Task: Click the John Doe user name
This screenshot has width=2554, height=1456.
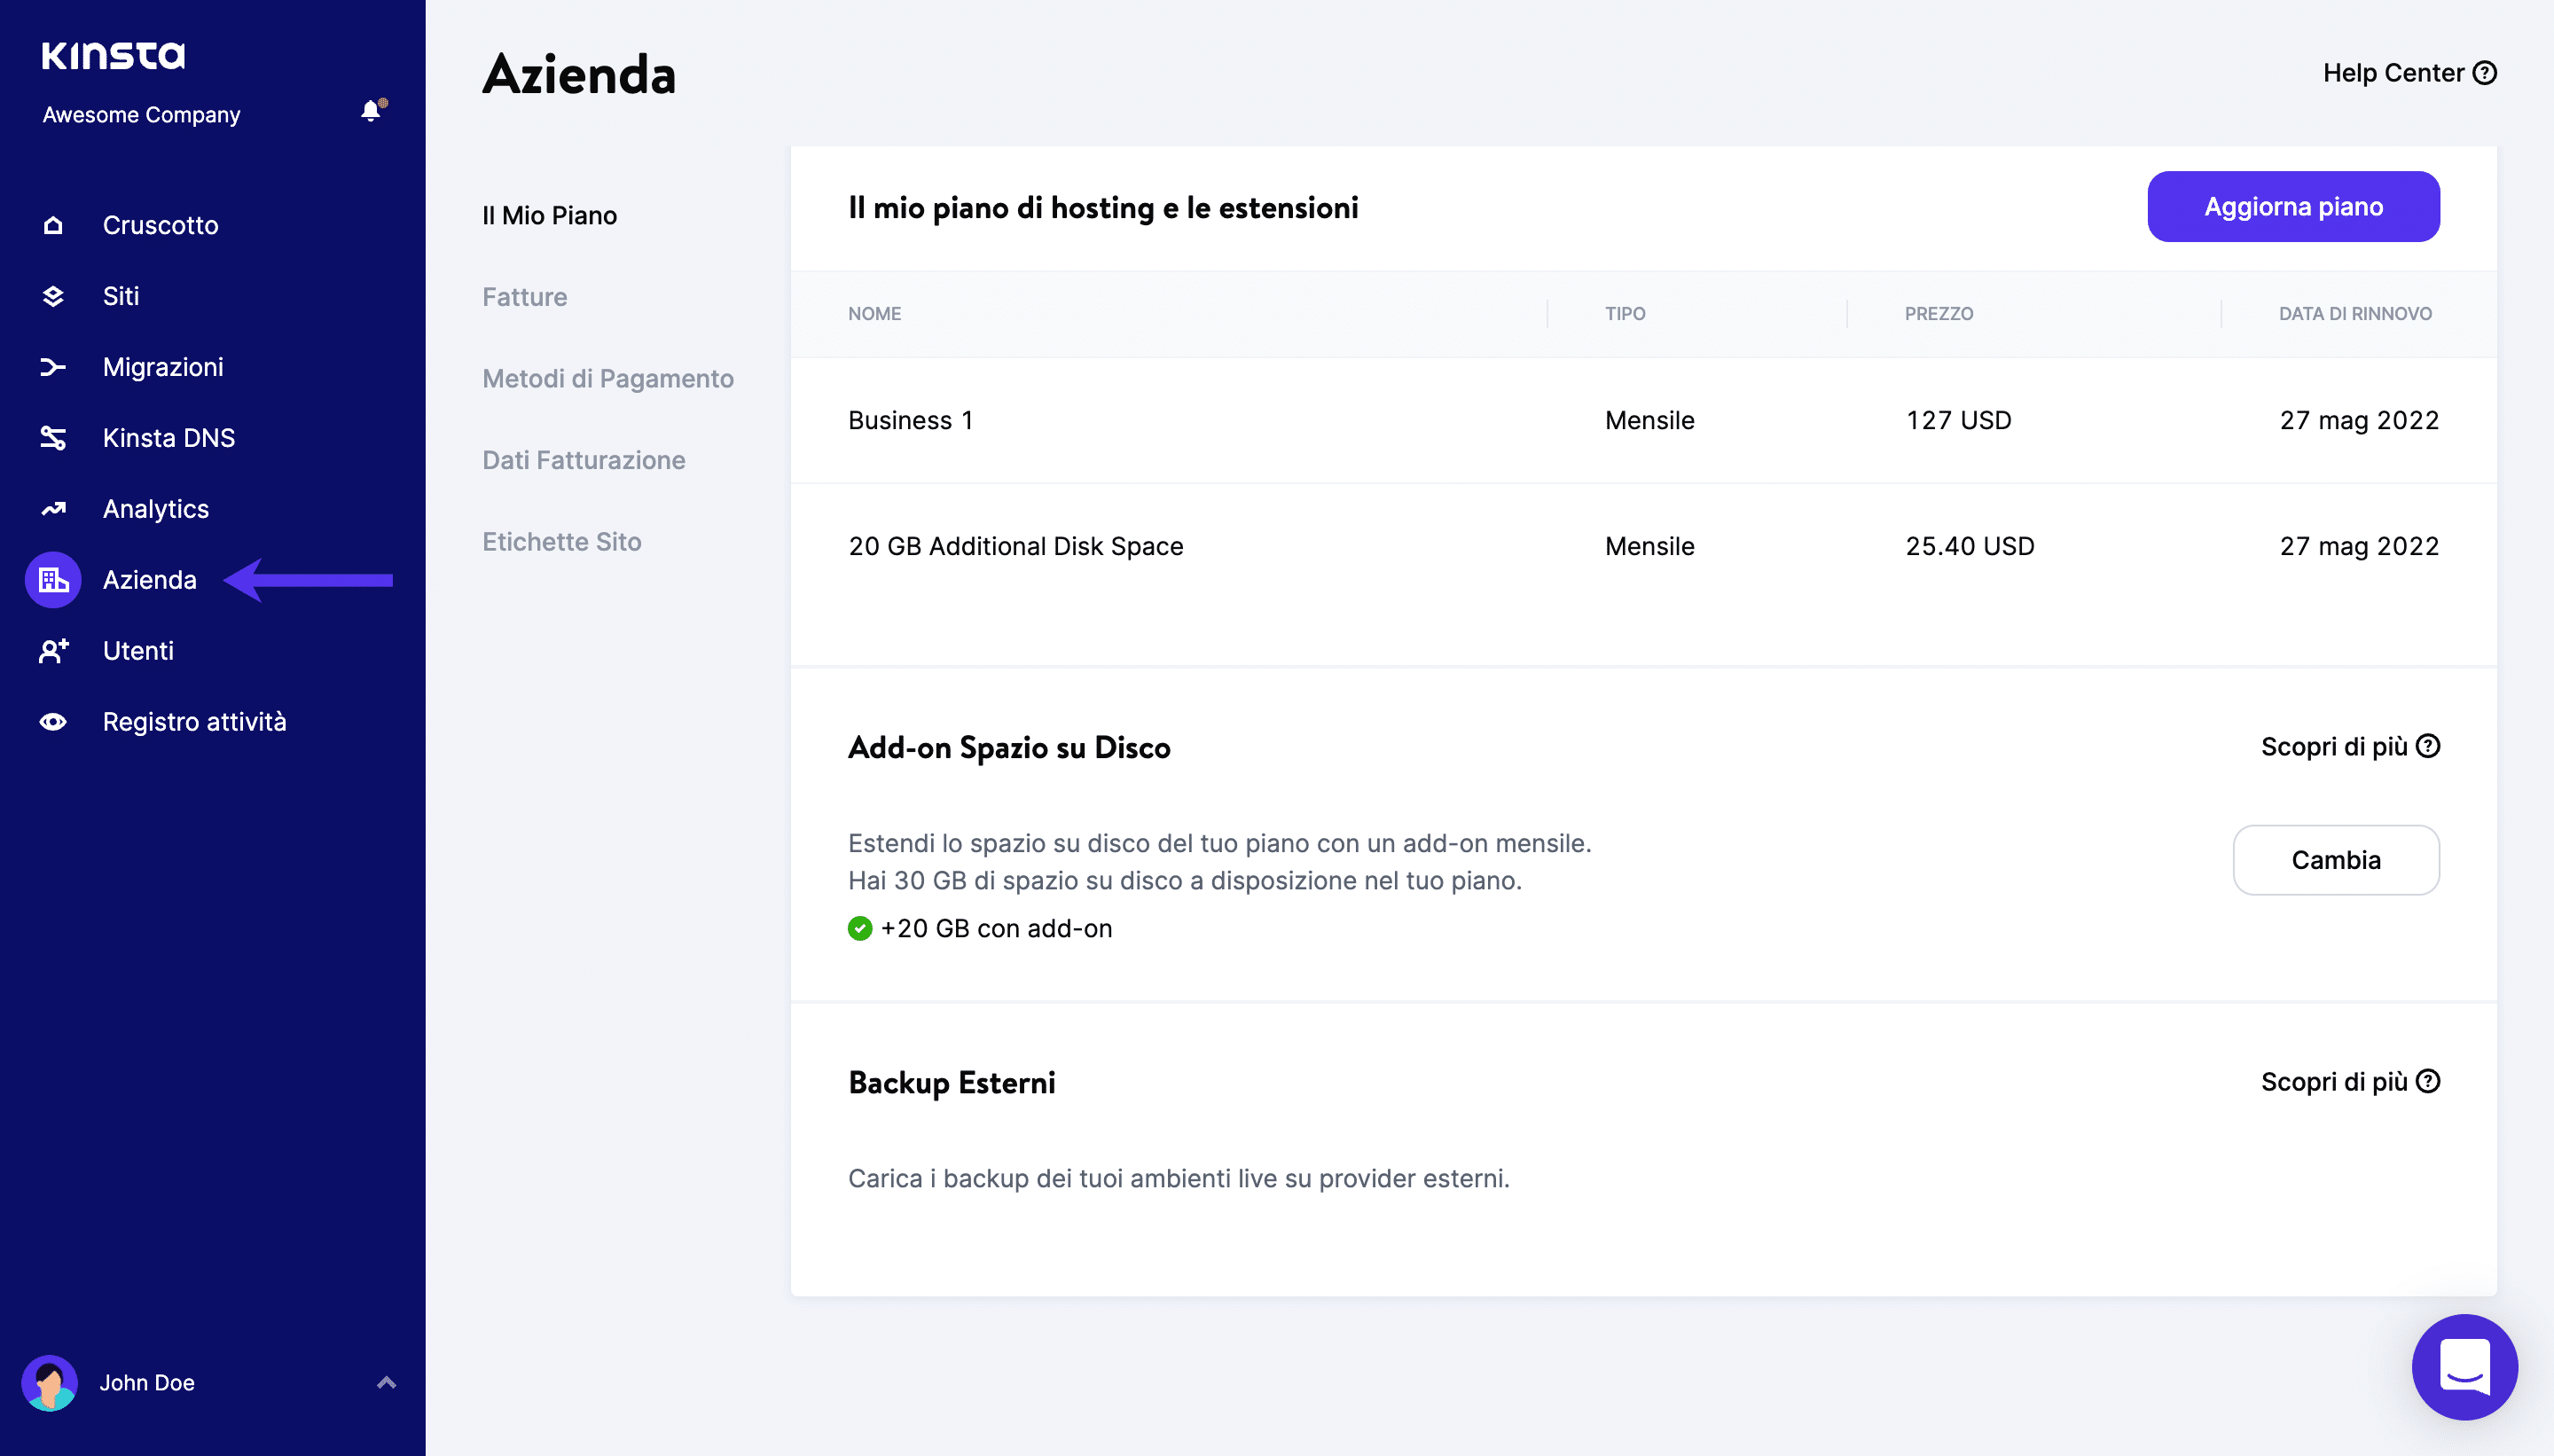Action: (x=147, y=1383)
